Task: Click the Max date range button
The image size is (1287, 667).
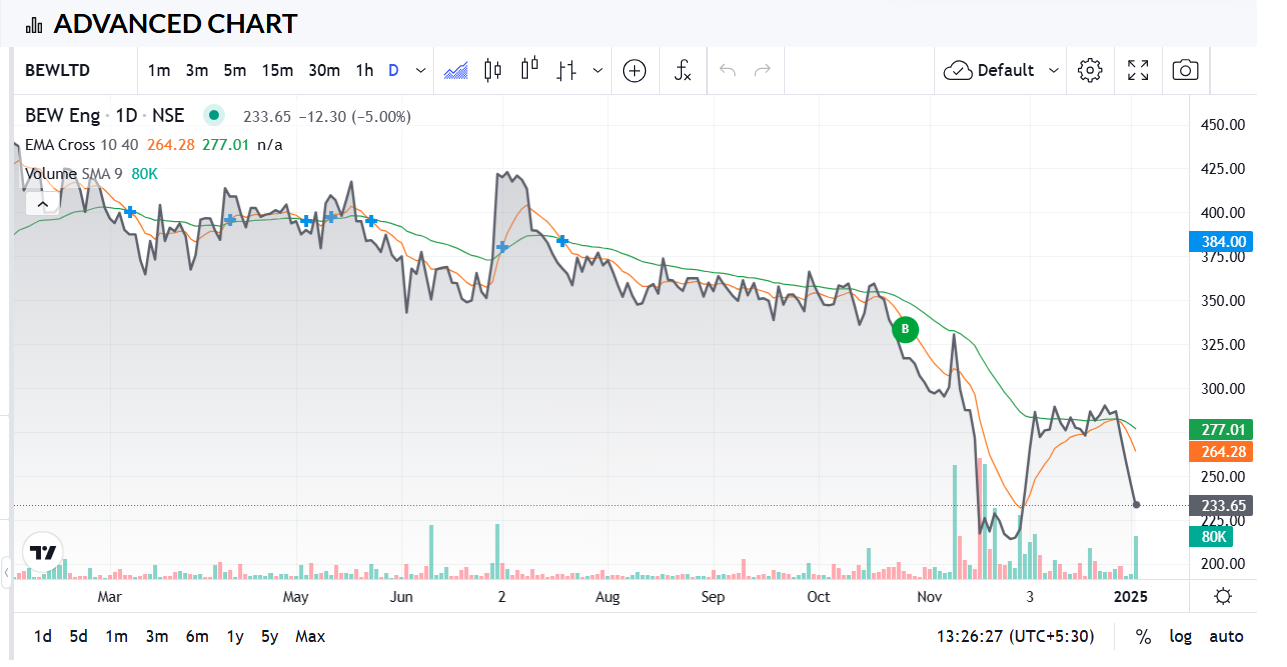Action: (310, 636)
